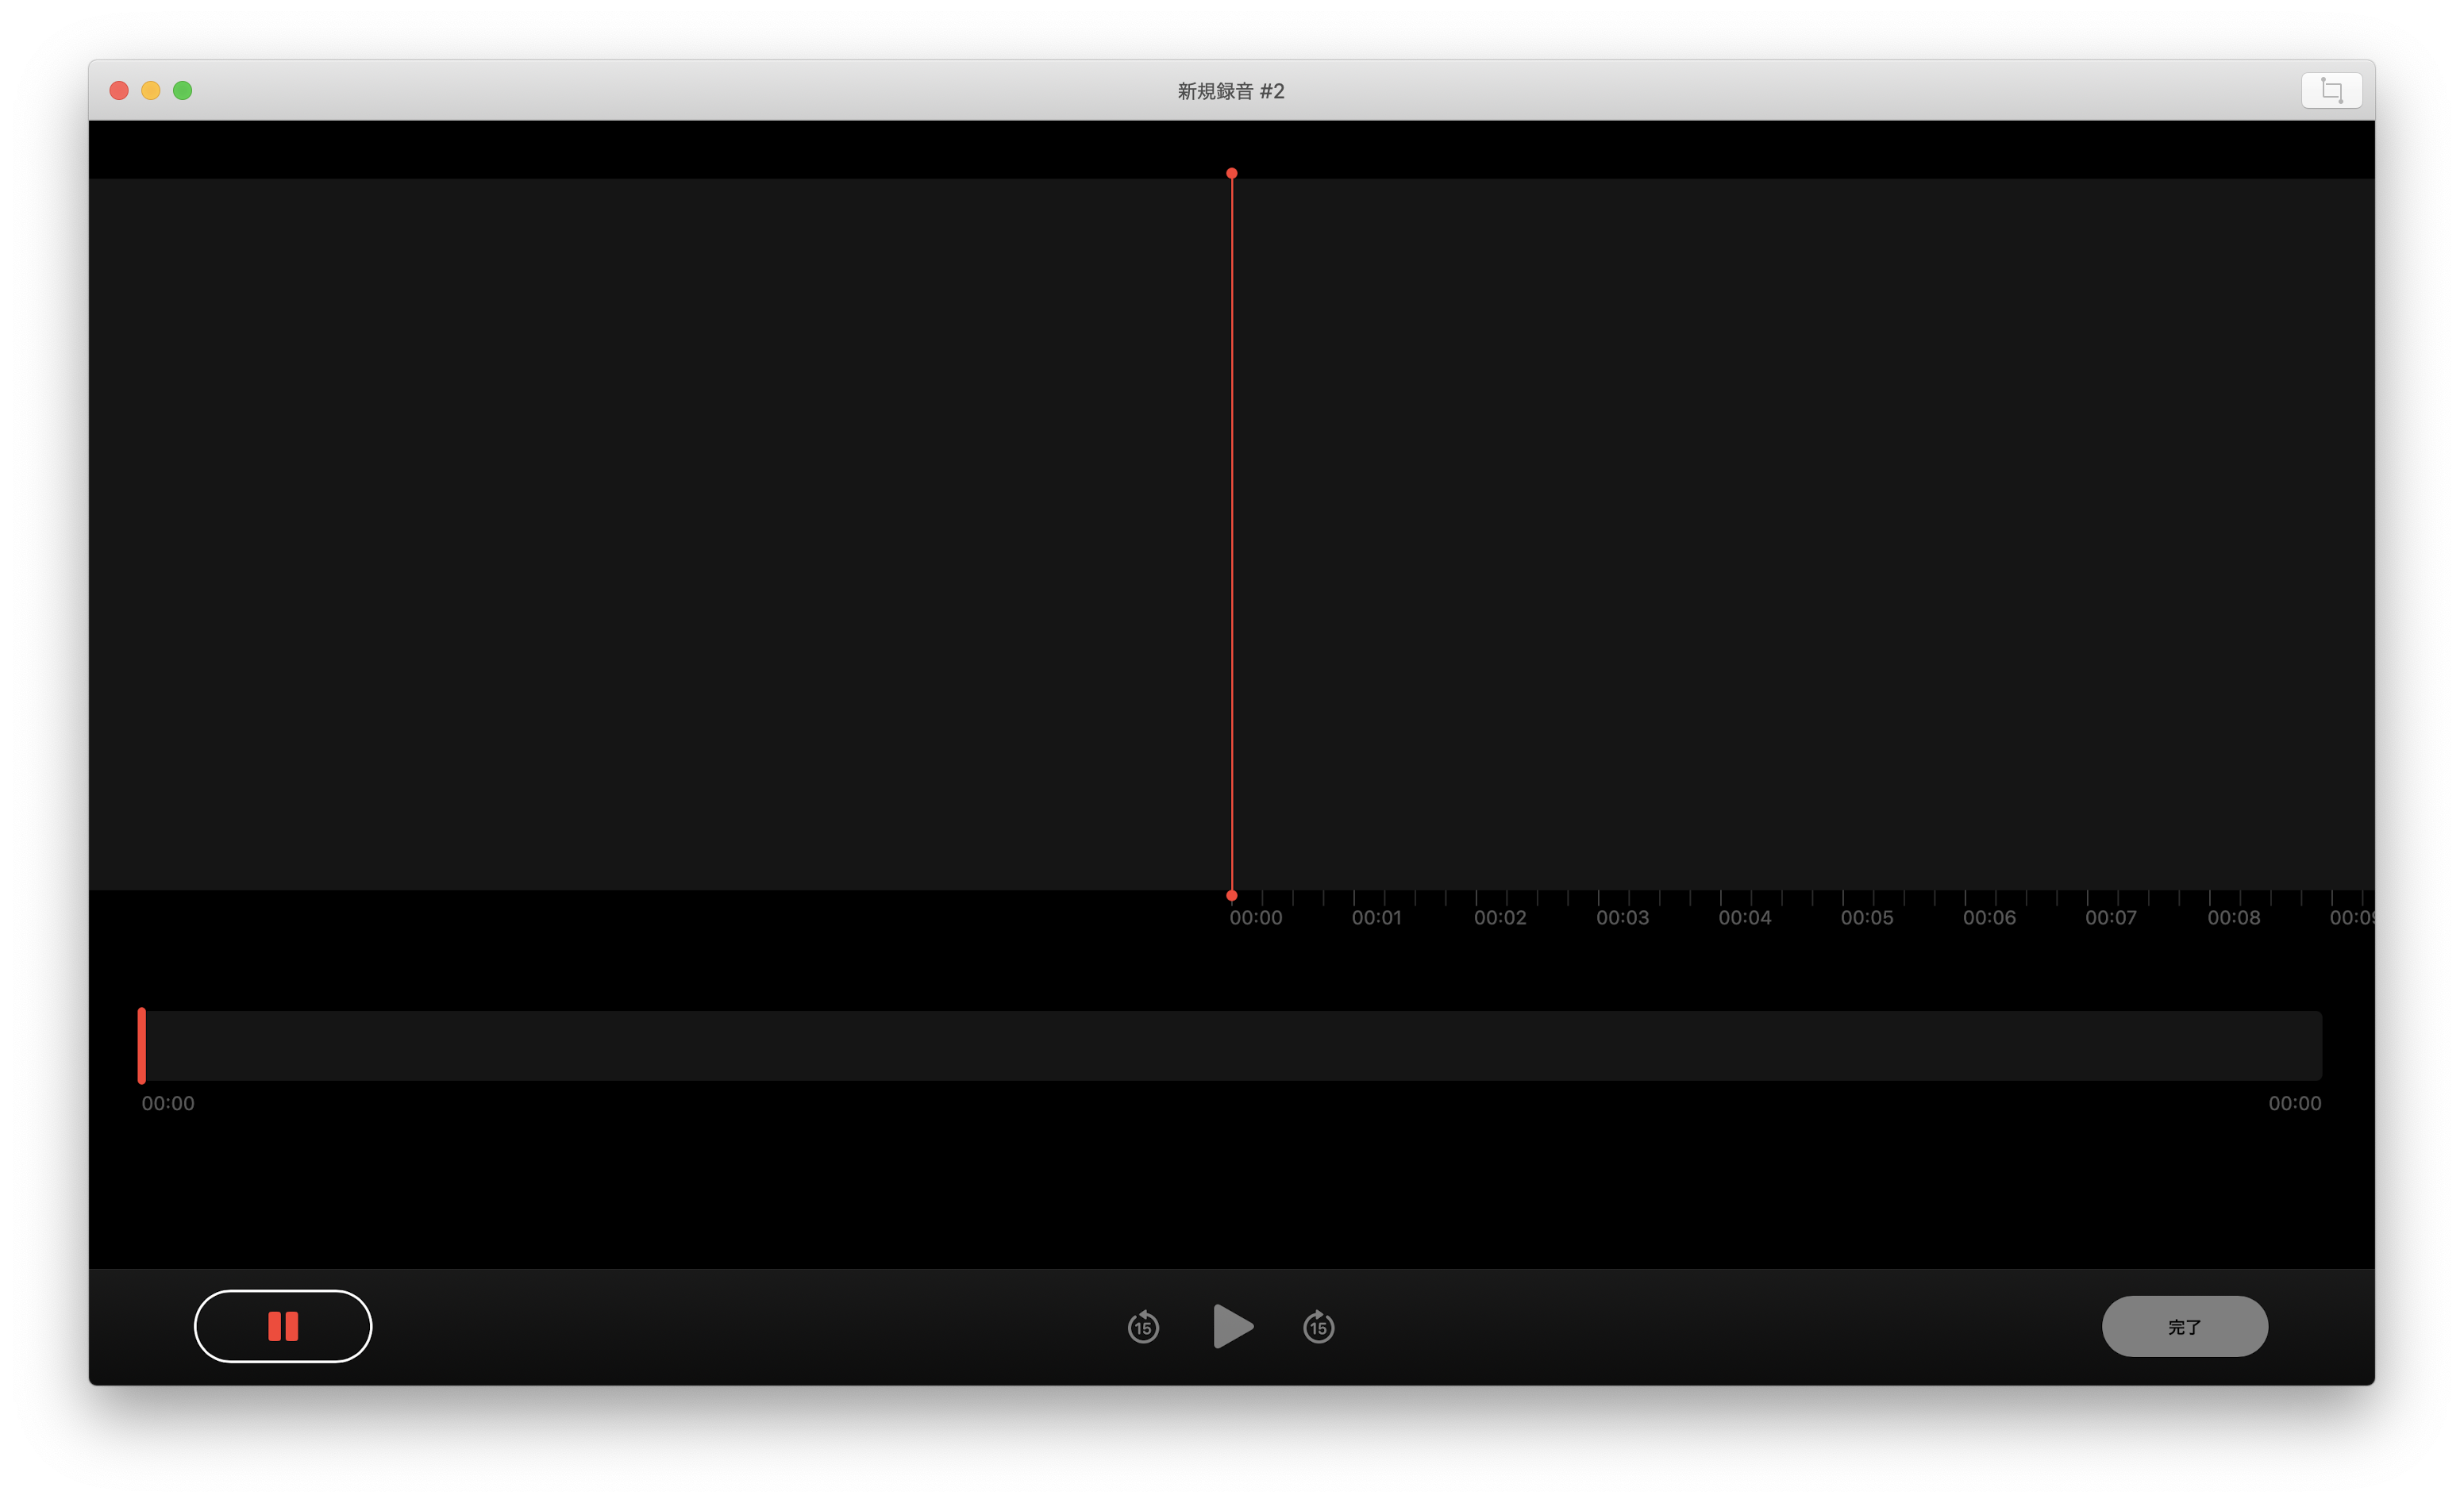
Task: Close the window with red button
Action: tap(119, 91)
